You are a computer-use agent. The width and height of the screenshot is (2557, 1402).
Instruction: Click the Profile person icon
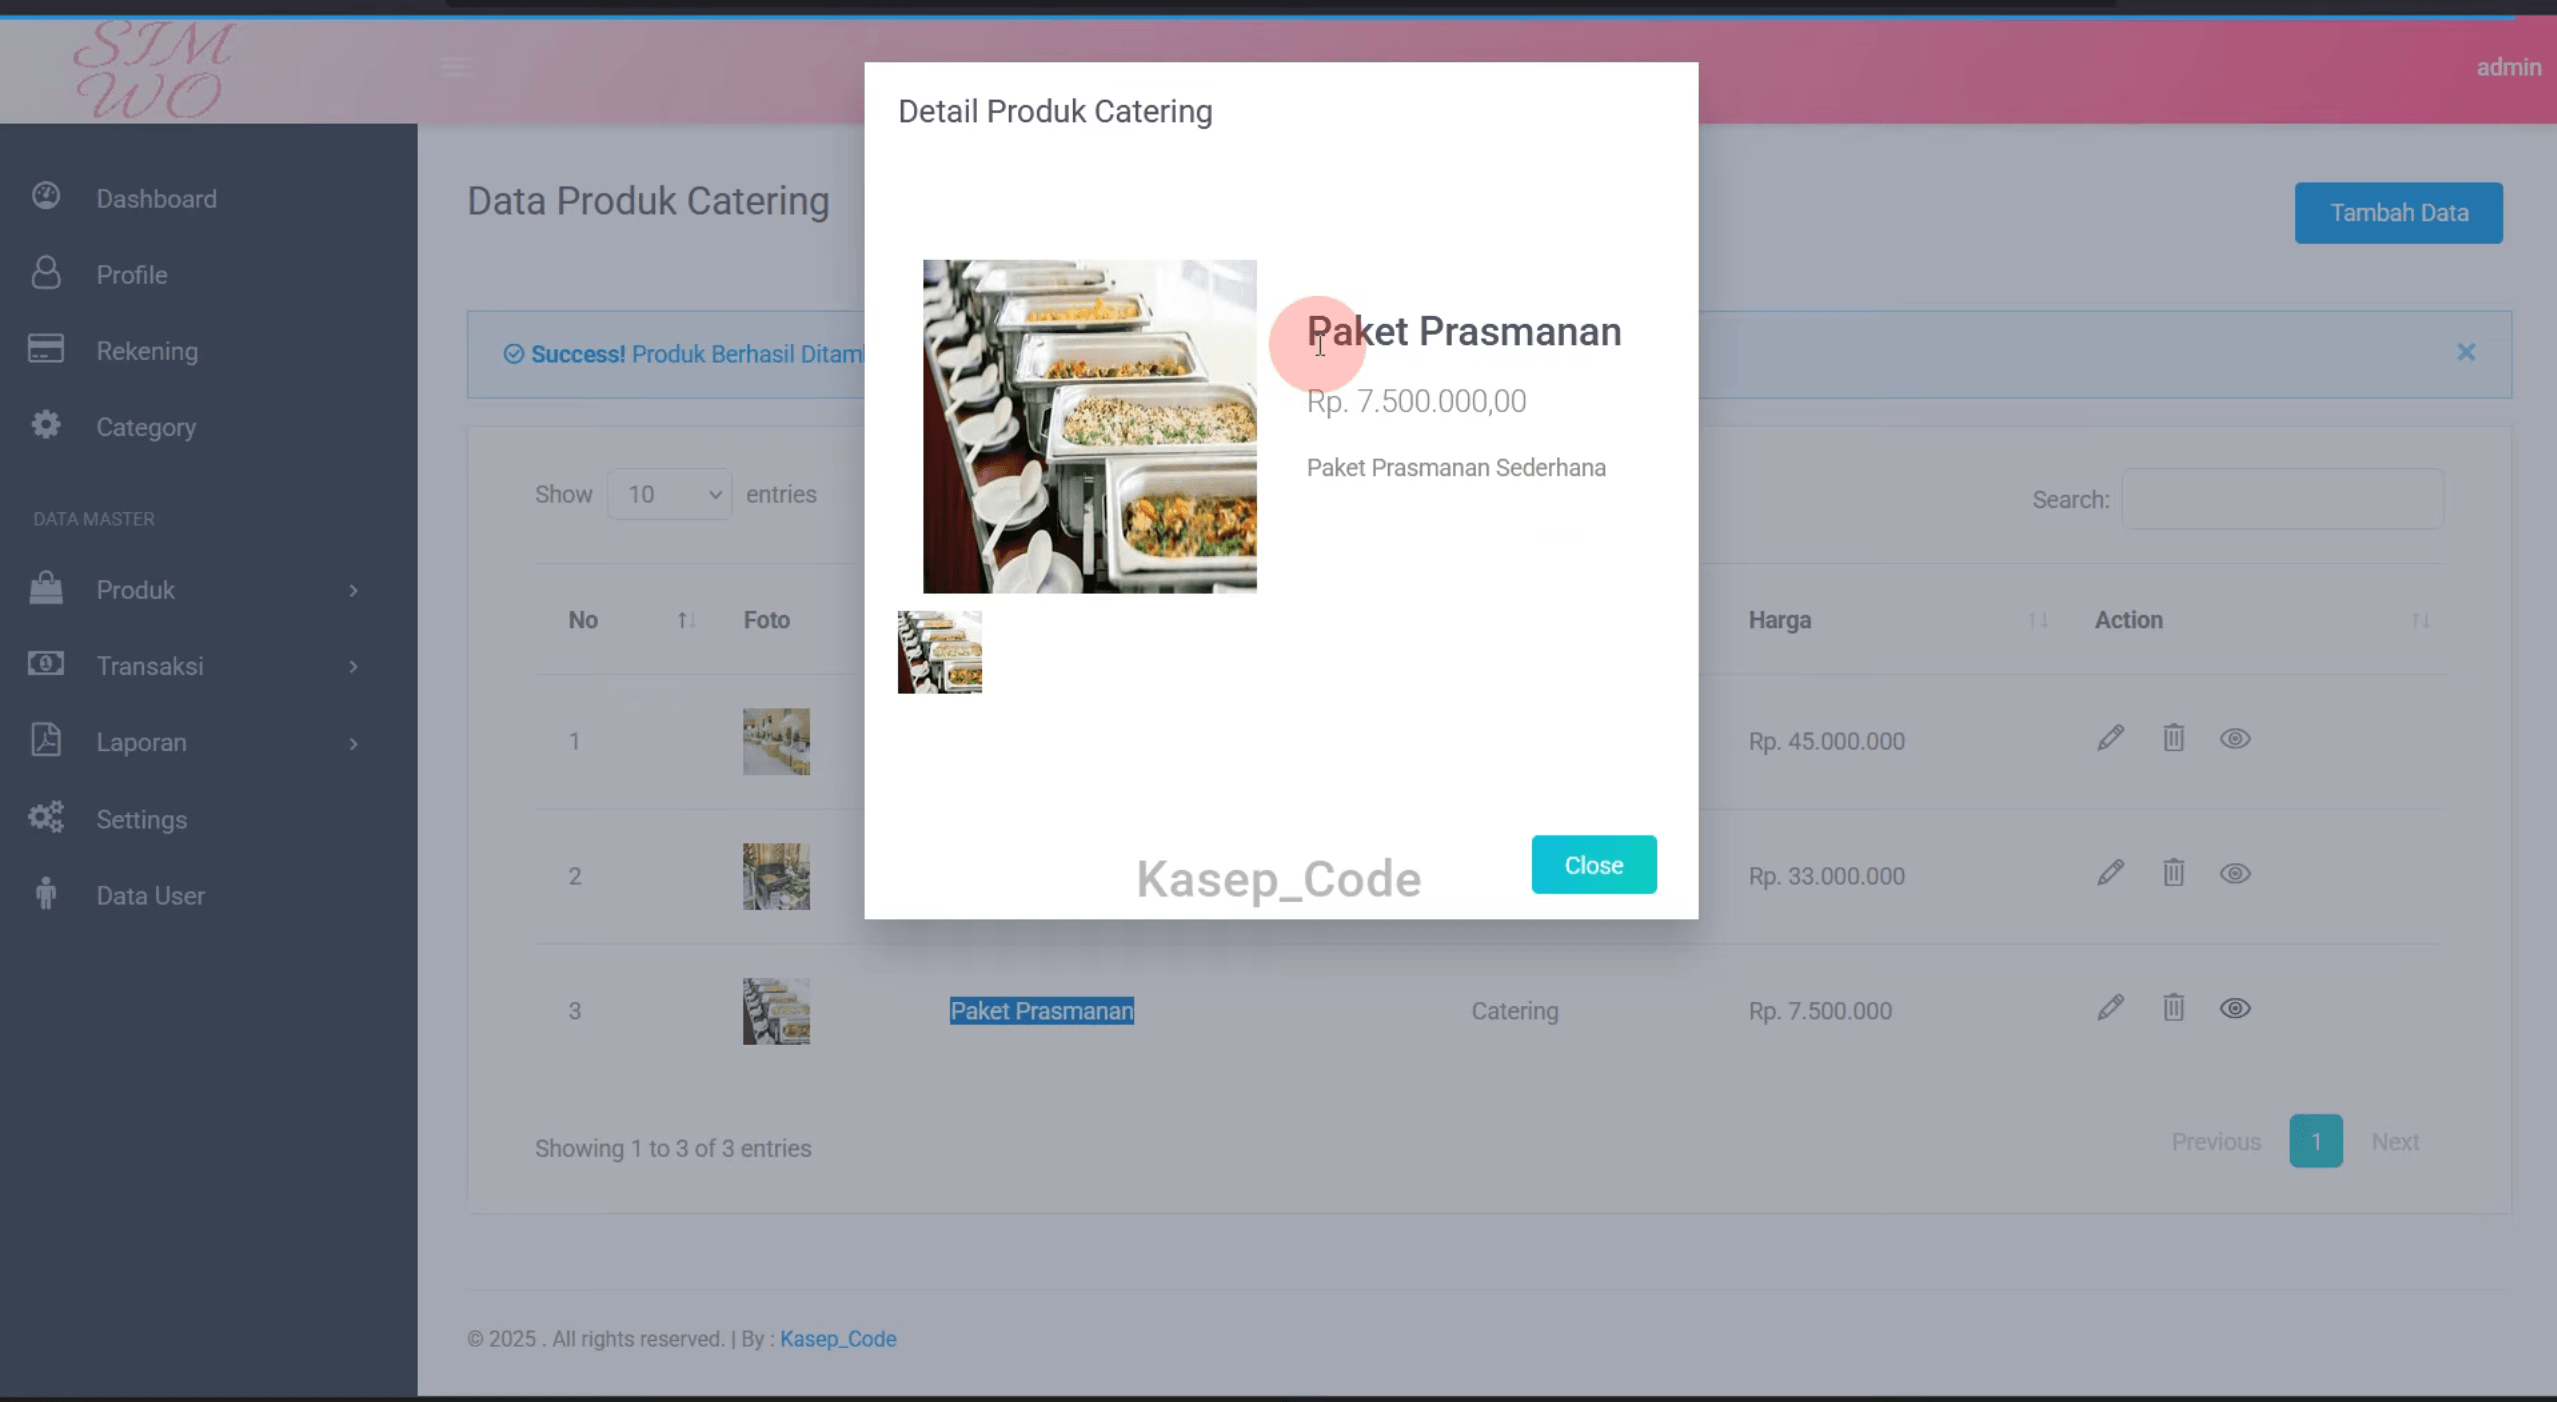[46, 272]
